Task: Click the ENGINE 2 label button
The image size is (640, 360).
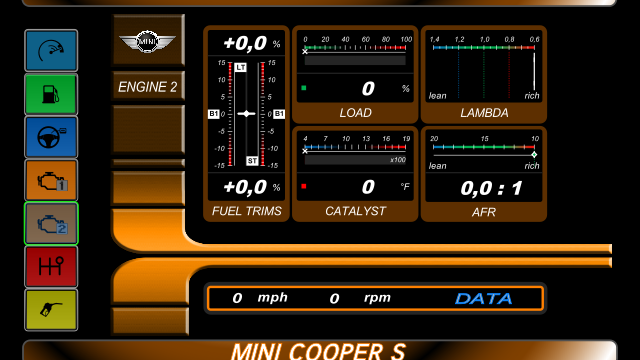Action: click(148, 86)
